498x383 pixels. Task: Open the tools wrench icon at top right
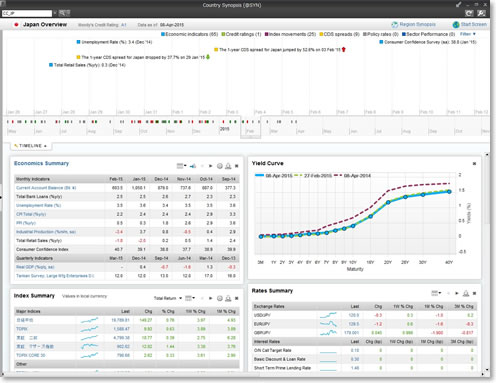pos(481,13)
